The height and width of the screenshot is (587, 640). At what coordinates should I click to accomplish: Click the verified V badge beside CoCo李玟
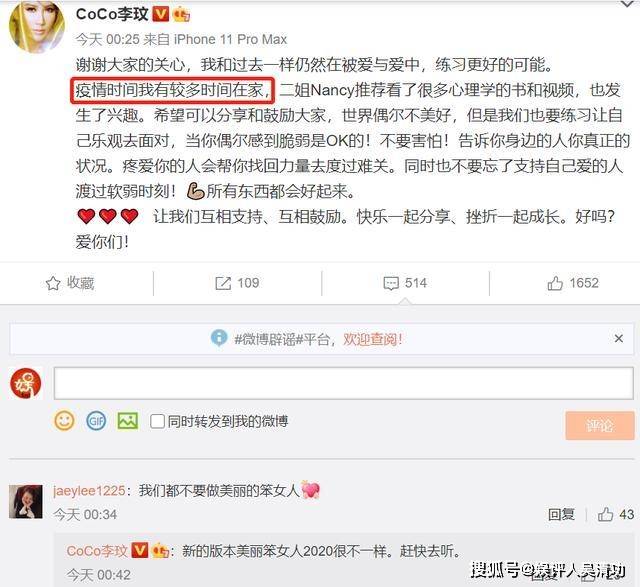[x=160, y=14]
